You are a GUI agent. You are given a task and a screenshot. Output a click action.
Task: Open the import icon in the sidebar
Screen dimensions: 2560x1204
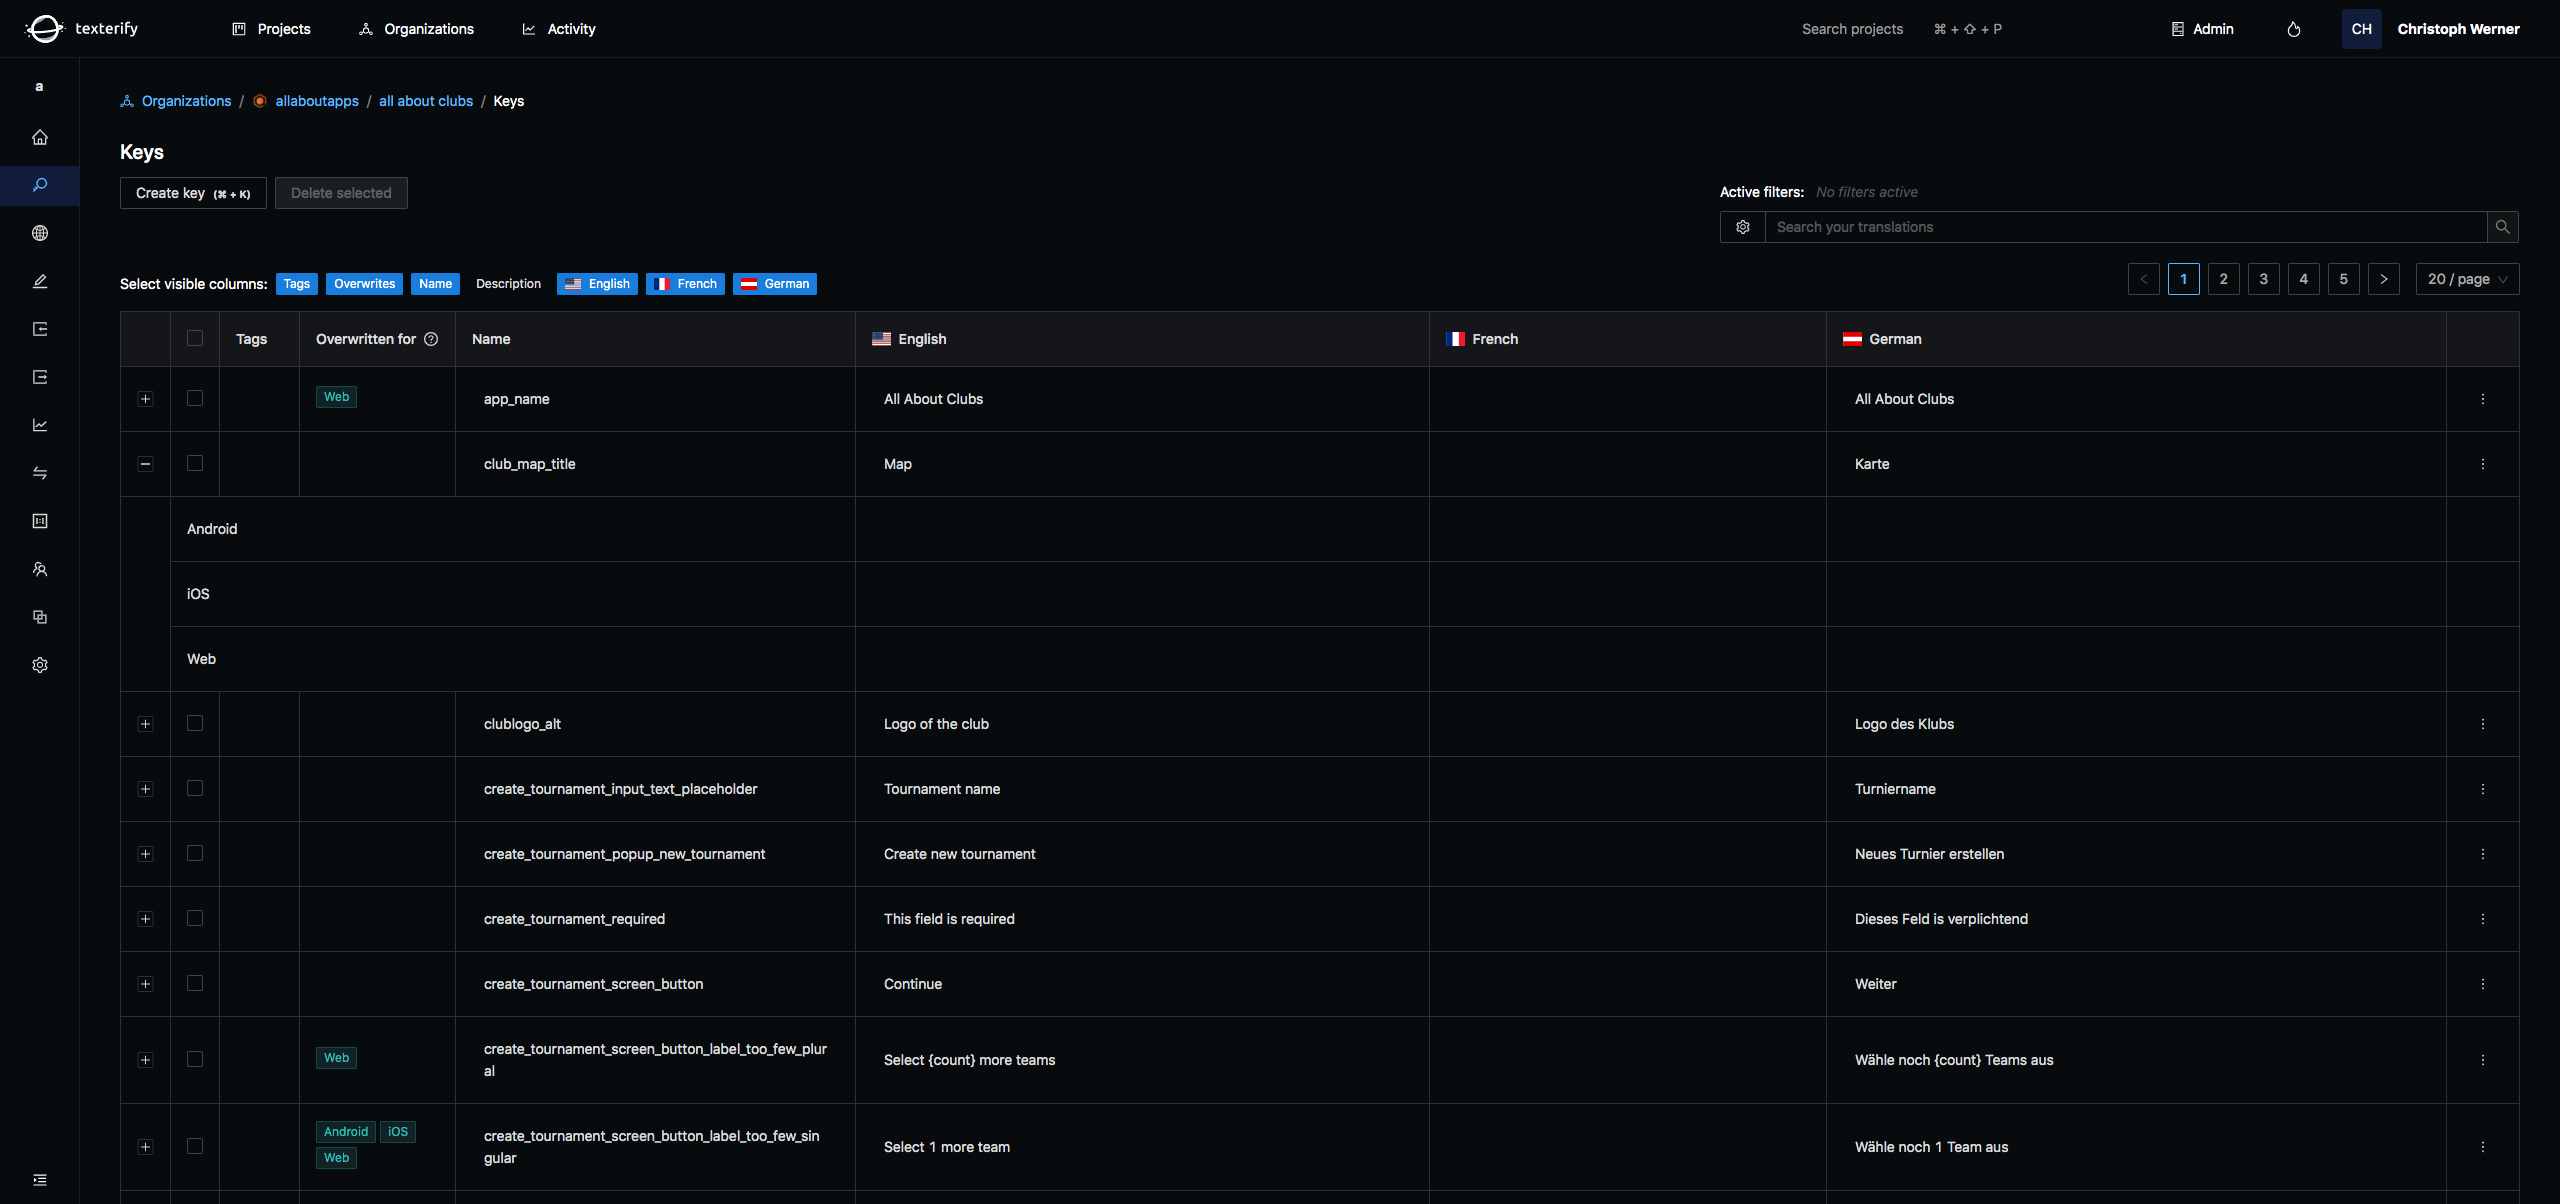tap(40, 329)
